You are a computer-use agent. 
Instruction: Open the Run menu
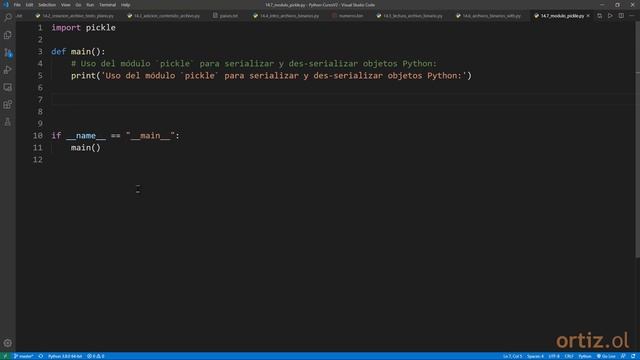tap(90, 5)
